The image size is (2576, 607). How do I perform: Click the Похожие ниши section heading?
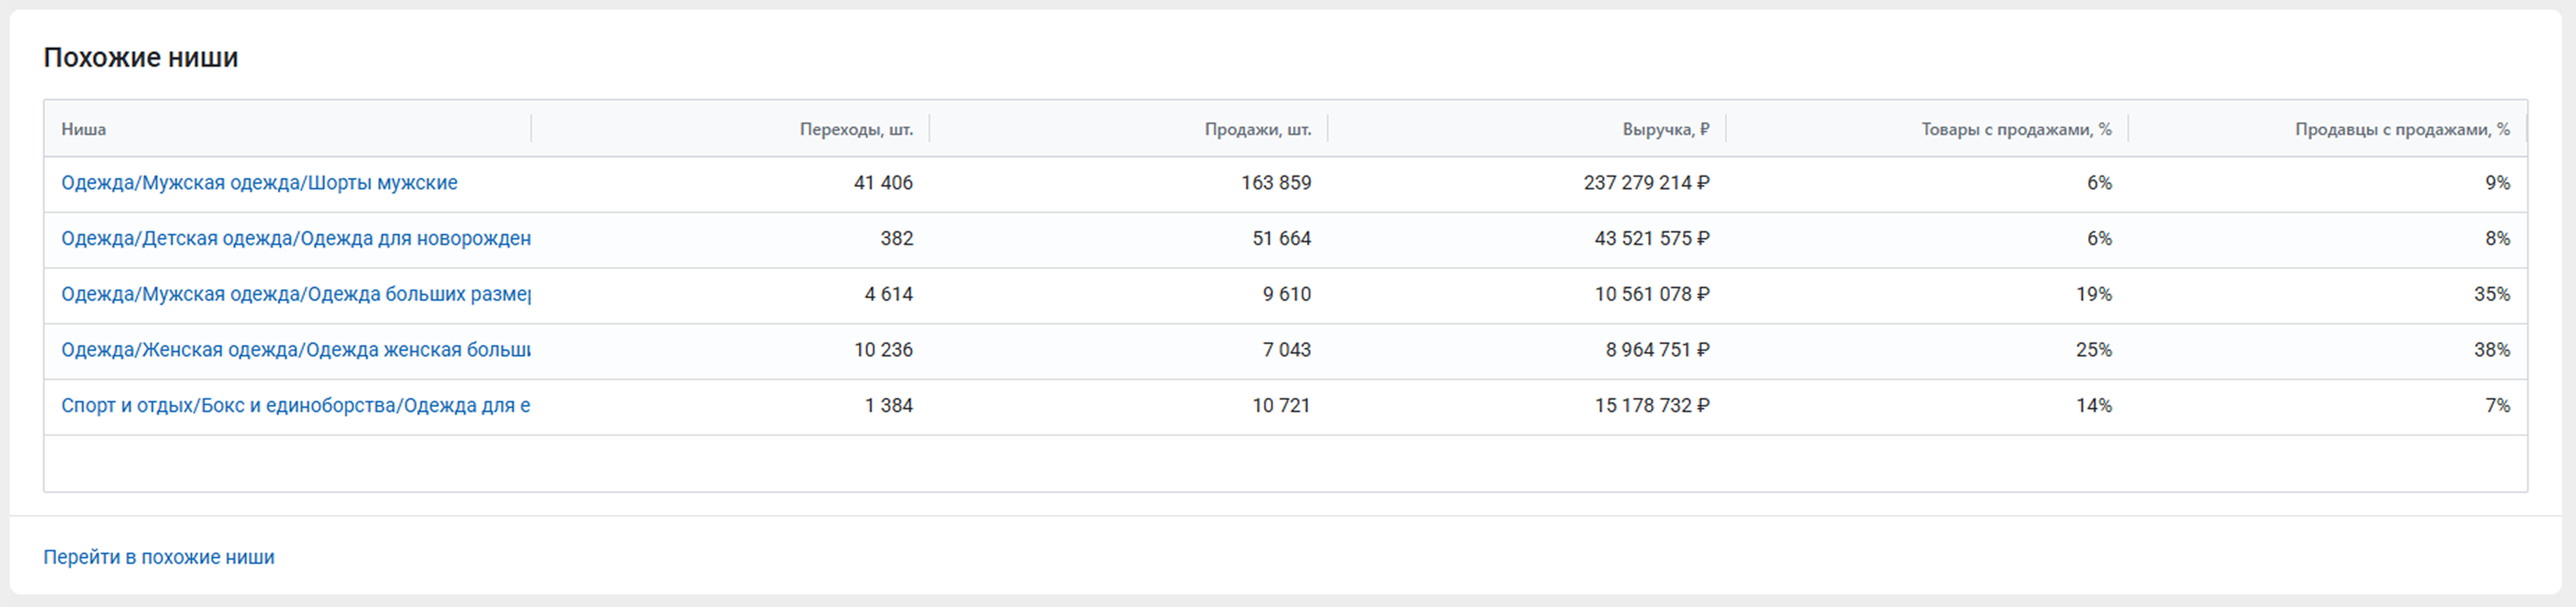pyautogui.click(x=141, y=58)
